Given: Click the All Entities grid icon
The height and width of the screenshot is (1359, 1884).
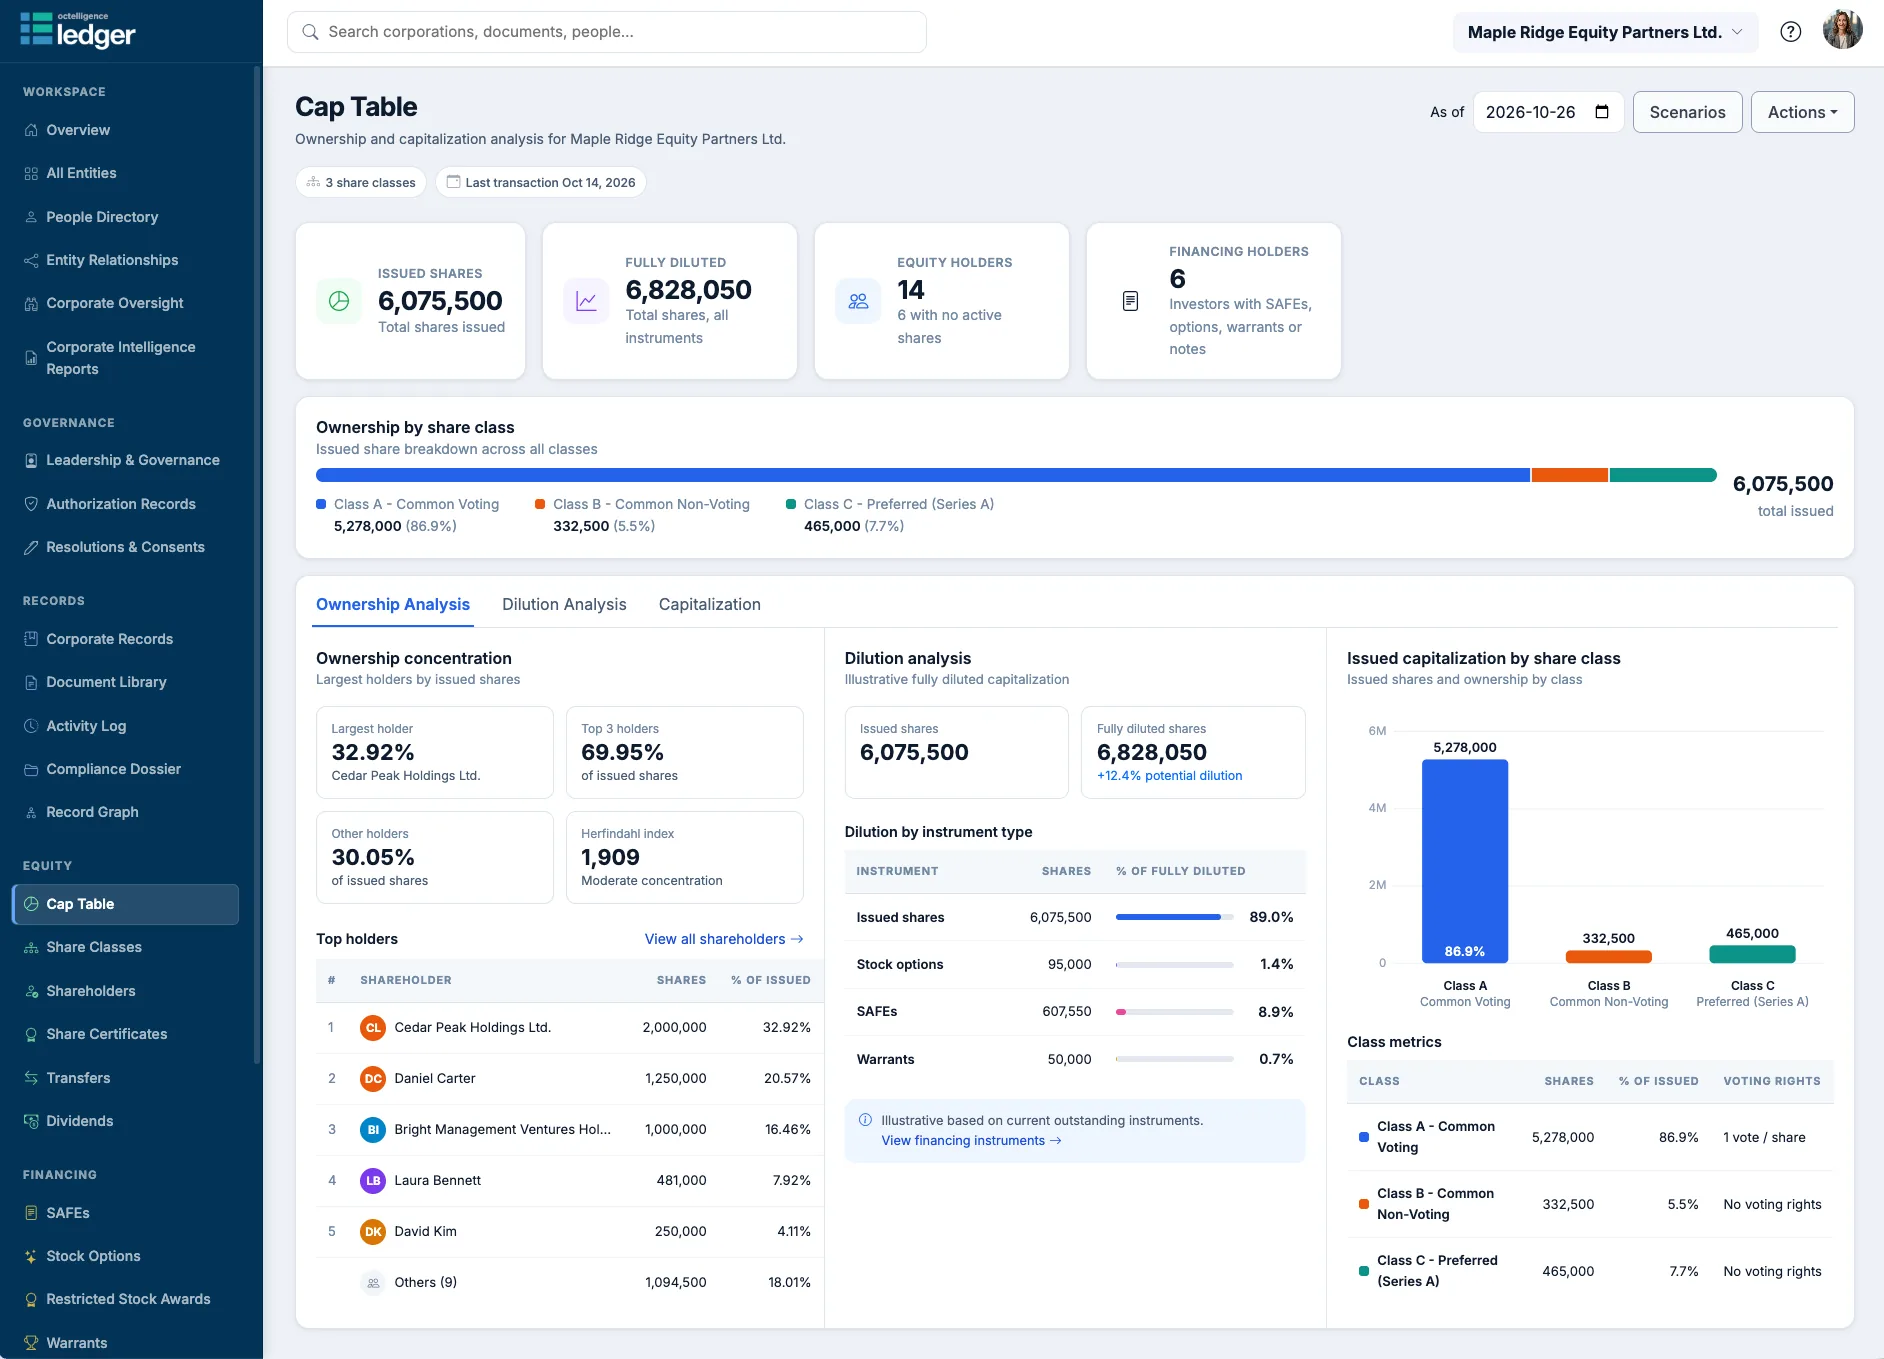Looking at the screenshot, I should [x=31, y=173].
